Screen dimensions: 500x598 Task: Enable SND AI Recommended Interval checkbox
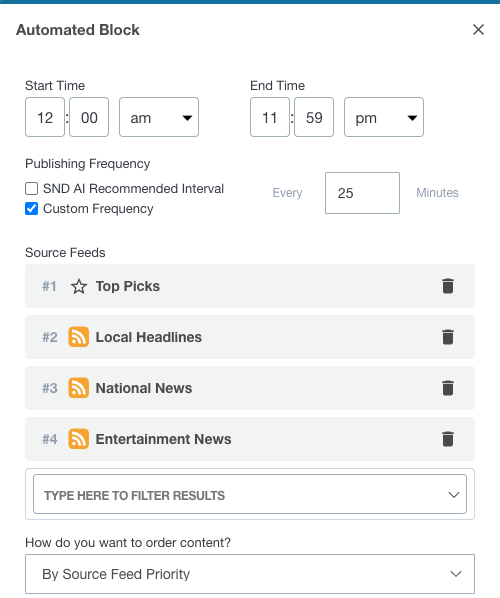(x=32, y=188)
